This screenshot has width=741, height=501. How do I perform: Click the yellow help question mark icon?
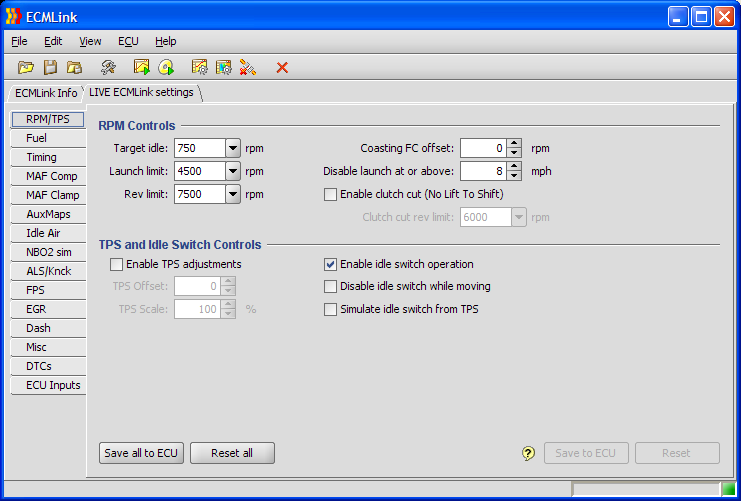pos(529,453)
